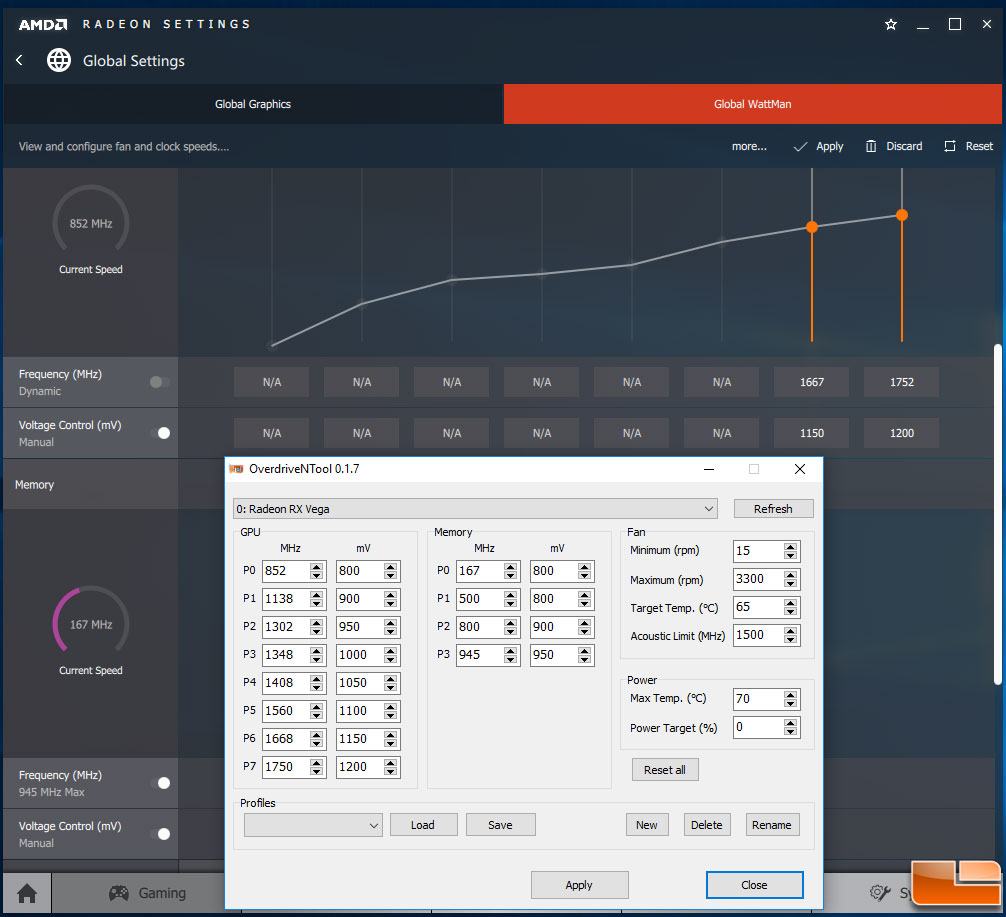Toggle GPU Frequency Dynamic switch
This screenshot has height=917, width=1006.
160,382
